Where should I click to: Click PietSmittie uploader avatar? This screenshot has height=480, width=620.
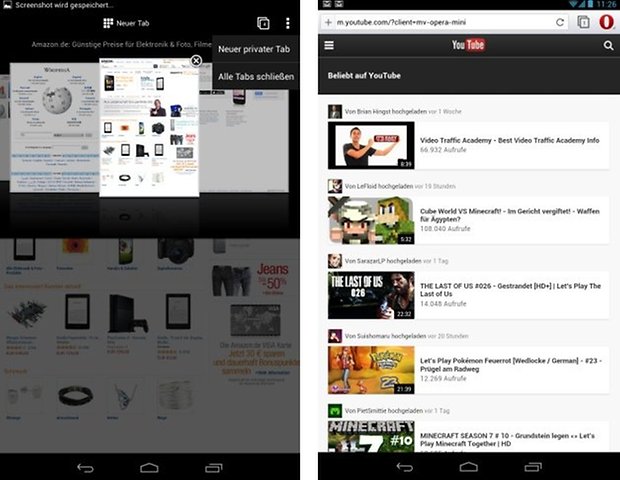(335, 411)
